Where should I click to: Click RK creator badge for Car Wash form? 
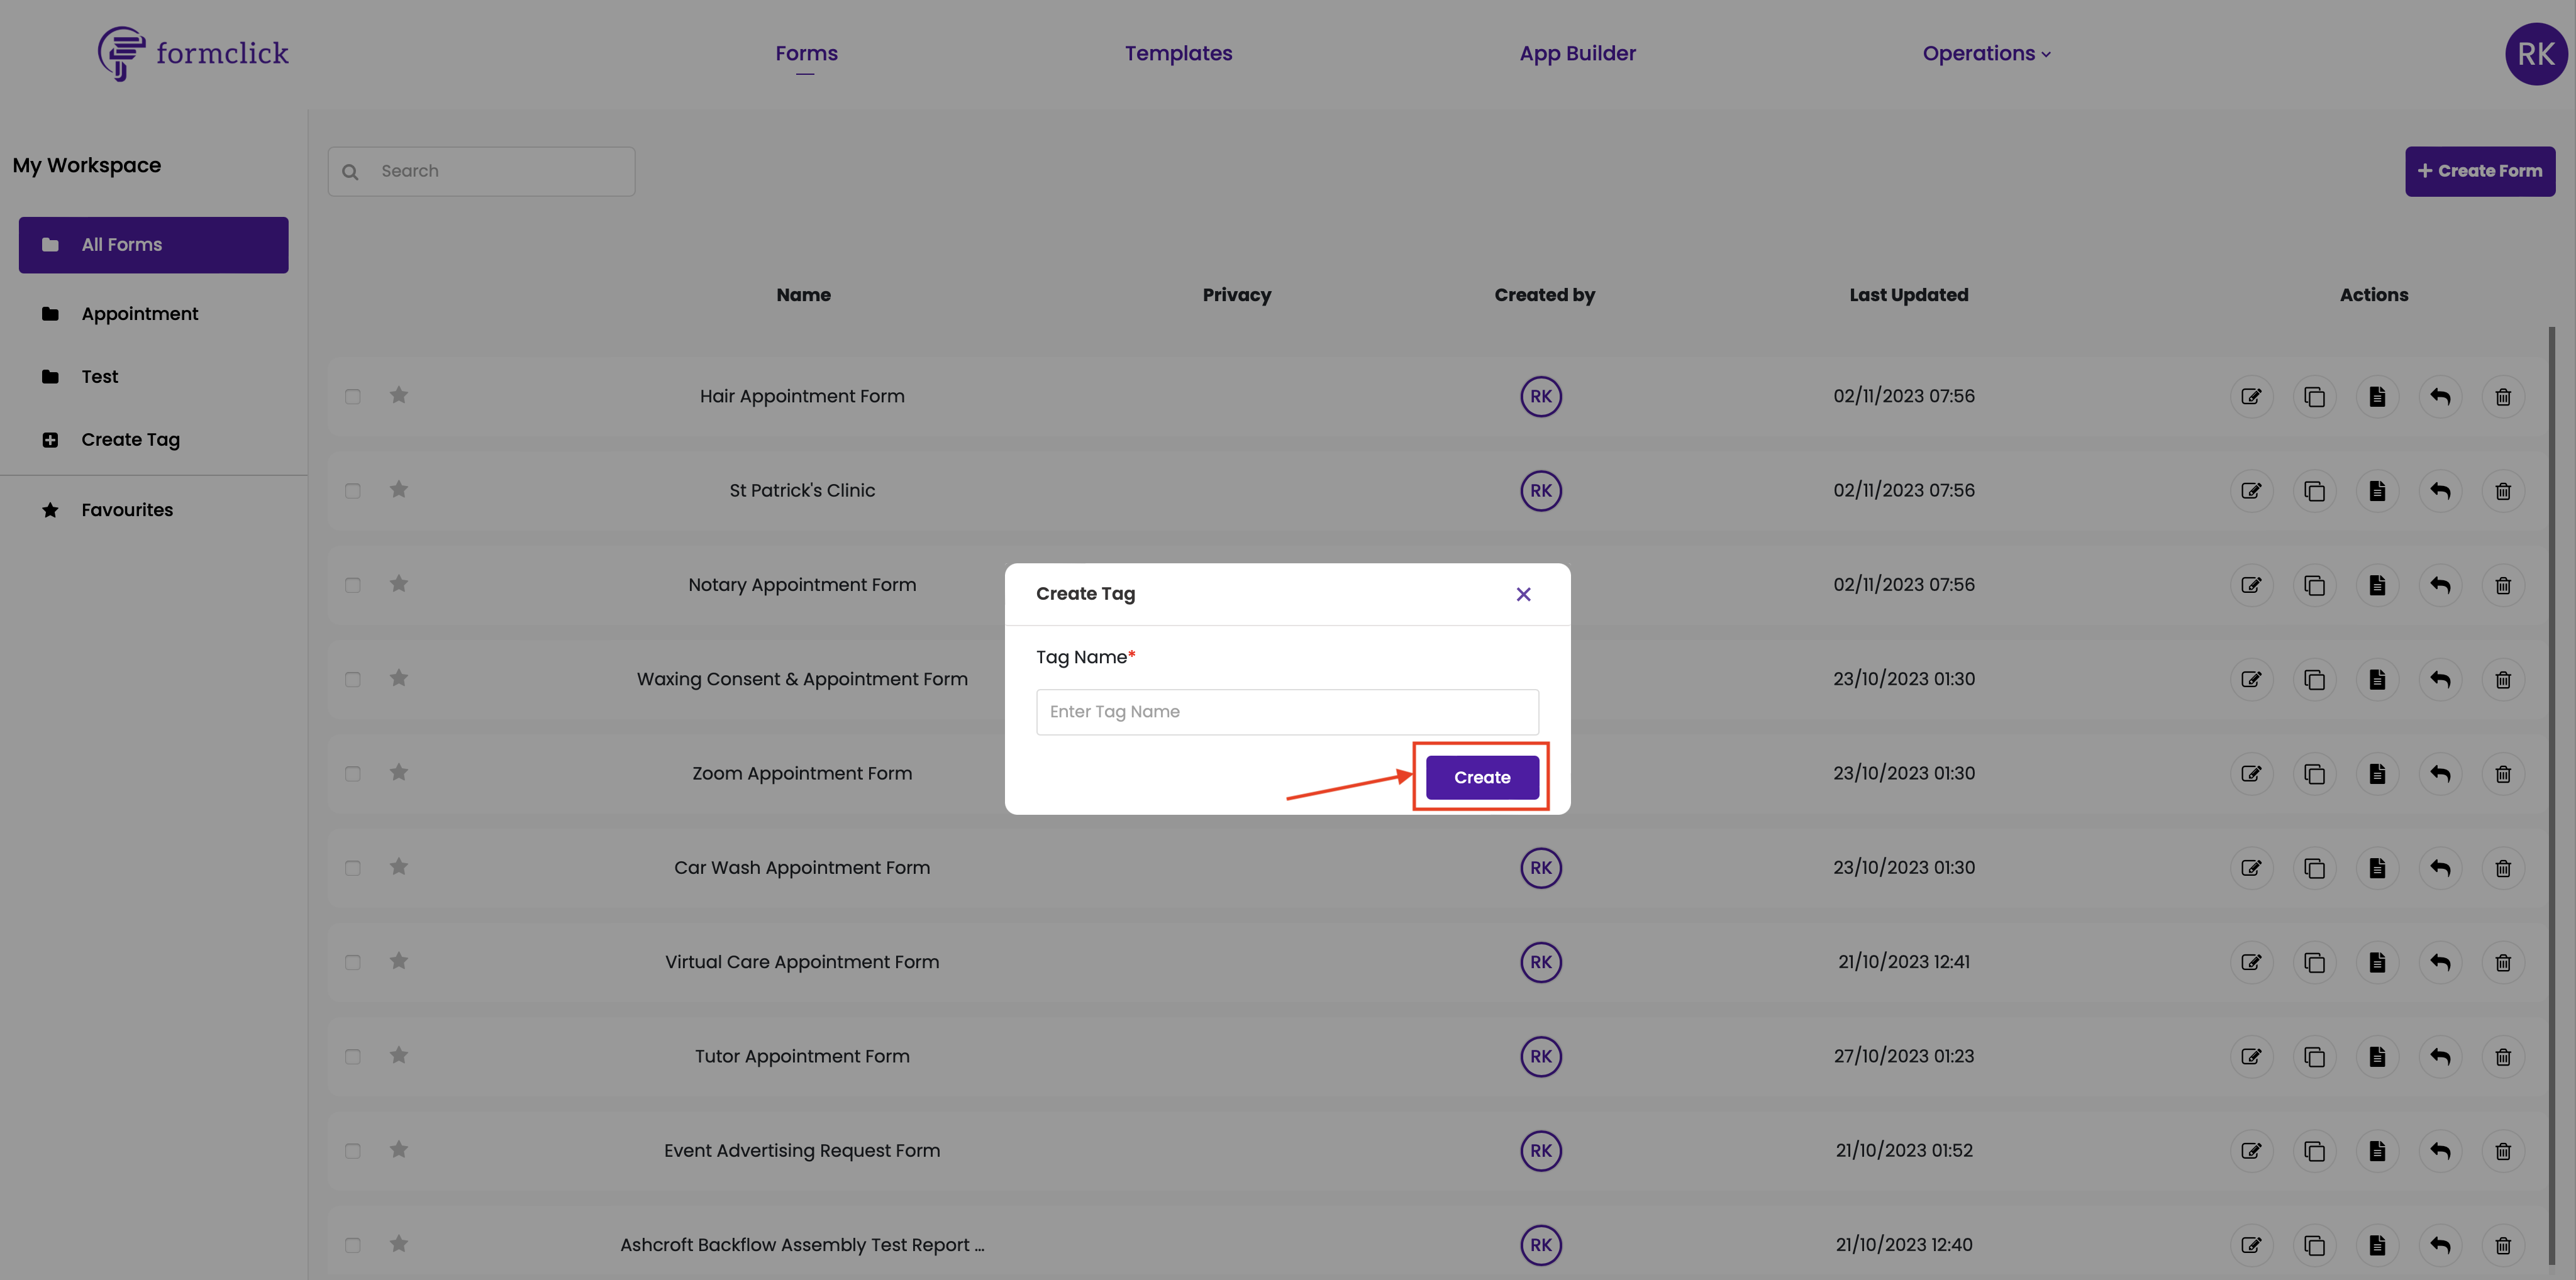1541,868
